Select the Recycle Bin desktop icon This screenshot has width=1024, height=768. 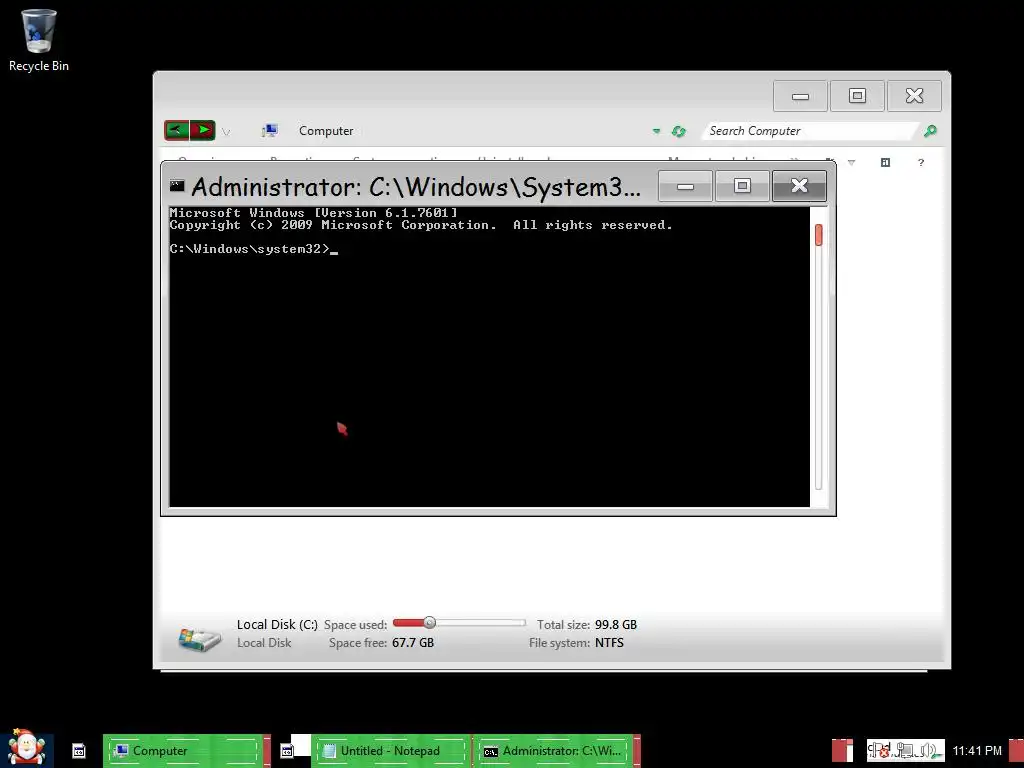pyautogui.click(x=39, y=40)
